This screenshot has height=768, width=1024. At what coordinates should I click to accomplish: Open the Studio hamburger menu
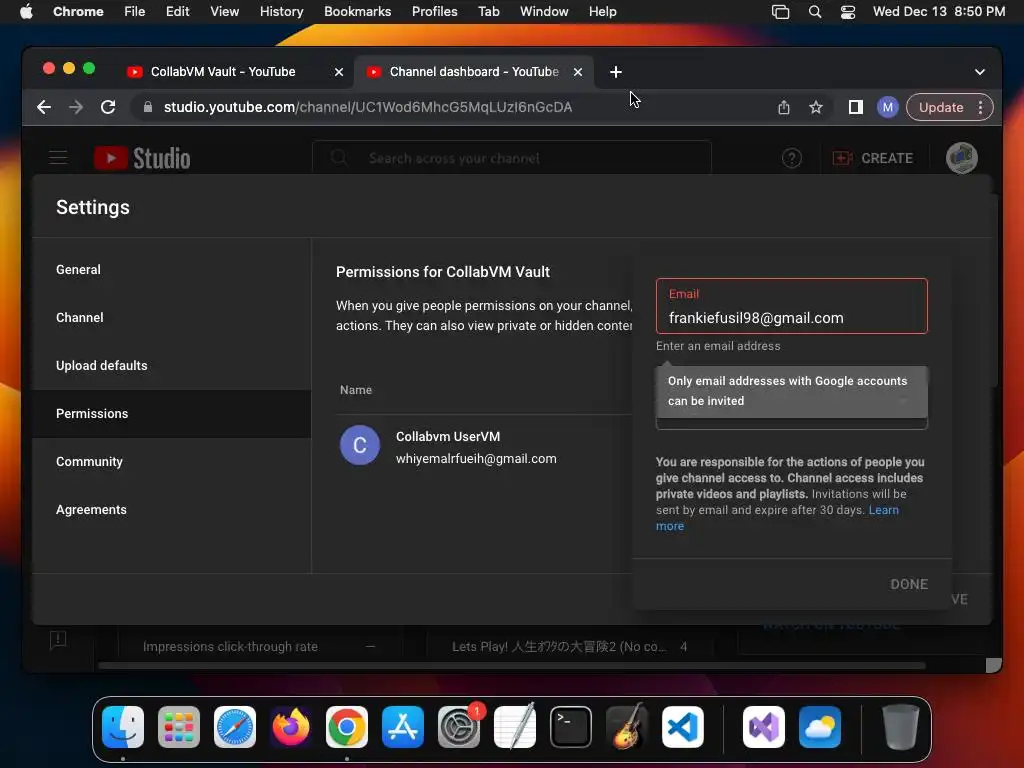[58, 157]
